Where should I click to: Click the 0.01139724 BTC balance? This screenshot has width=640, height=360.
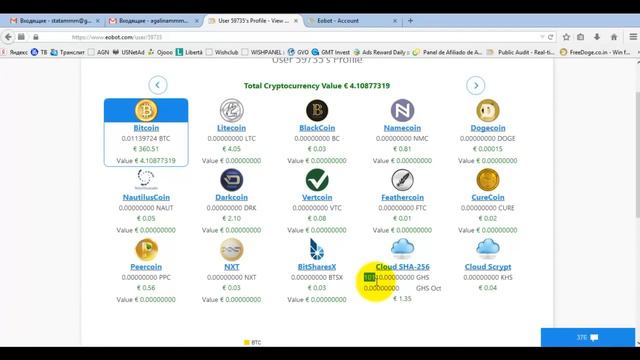pos(146,138)
